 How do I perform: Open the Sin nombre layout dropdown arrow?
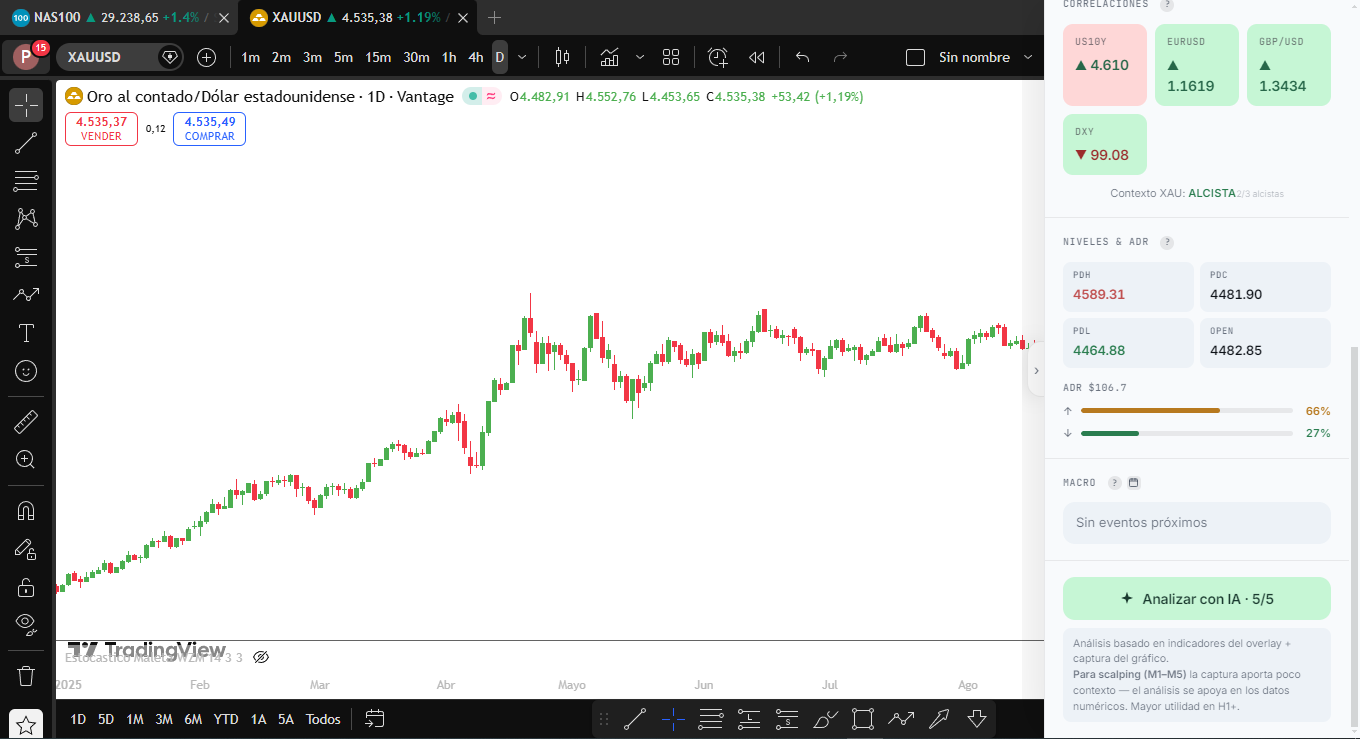pyautogui.click(x=1028, y=57)
